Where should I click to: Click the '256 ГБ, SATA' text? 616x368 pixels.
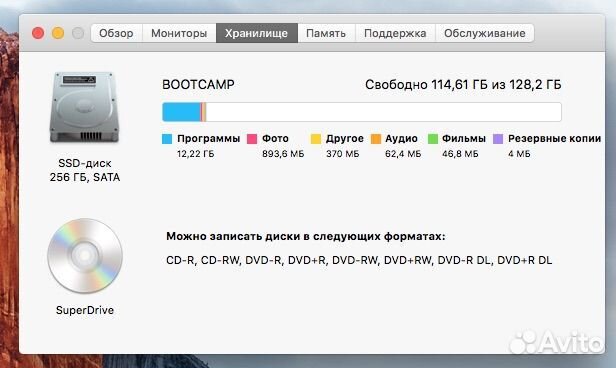pos(85,178)
